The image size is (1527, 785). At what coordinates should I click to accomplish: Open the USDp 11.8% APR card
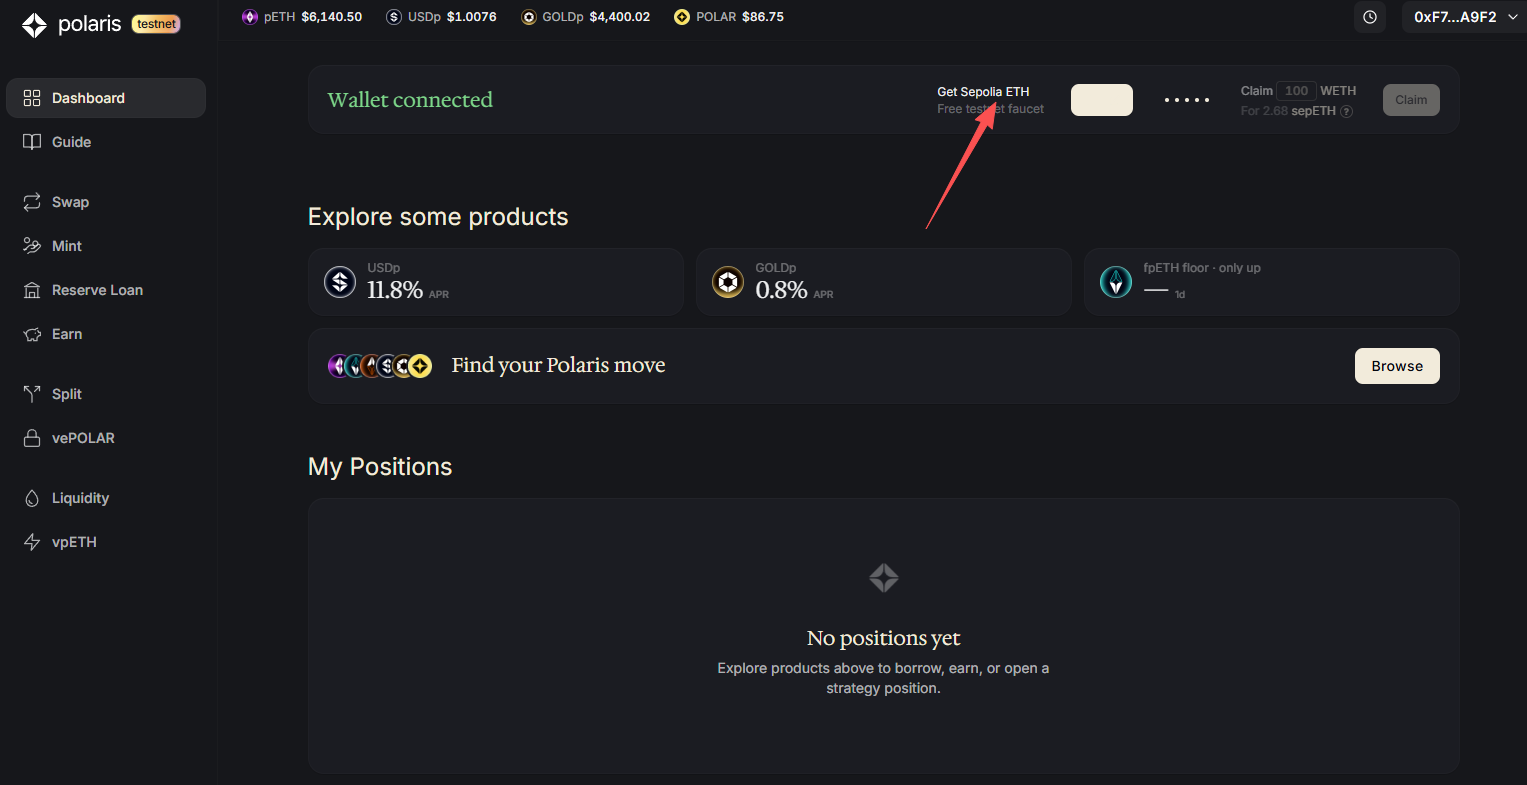[x=496, y=282]
